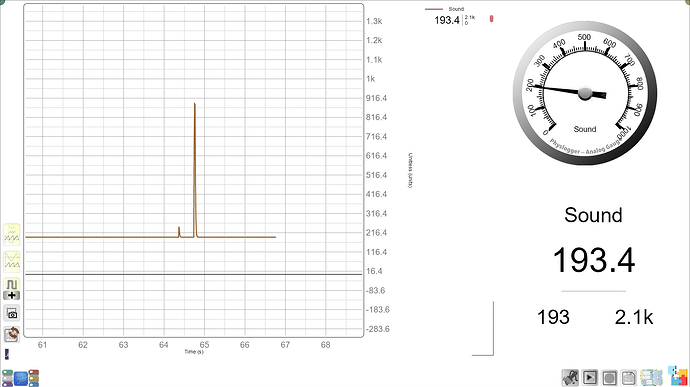
Task: Click the analog gauge dial labeled Sound
Action: pyautogui.click(x=585, y=93)
